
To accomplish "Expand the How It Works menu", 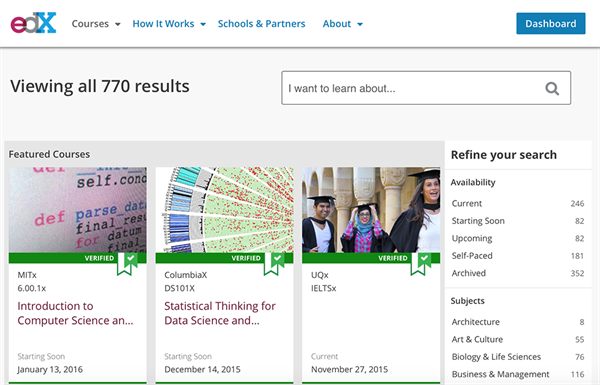I will (x=169, y=24).
